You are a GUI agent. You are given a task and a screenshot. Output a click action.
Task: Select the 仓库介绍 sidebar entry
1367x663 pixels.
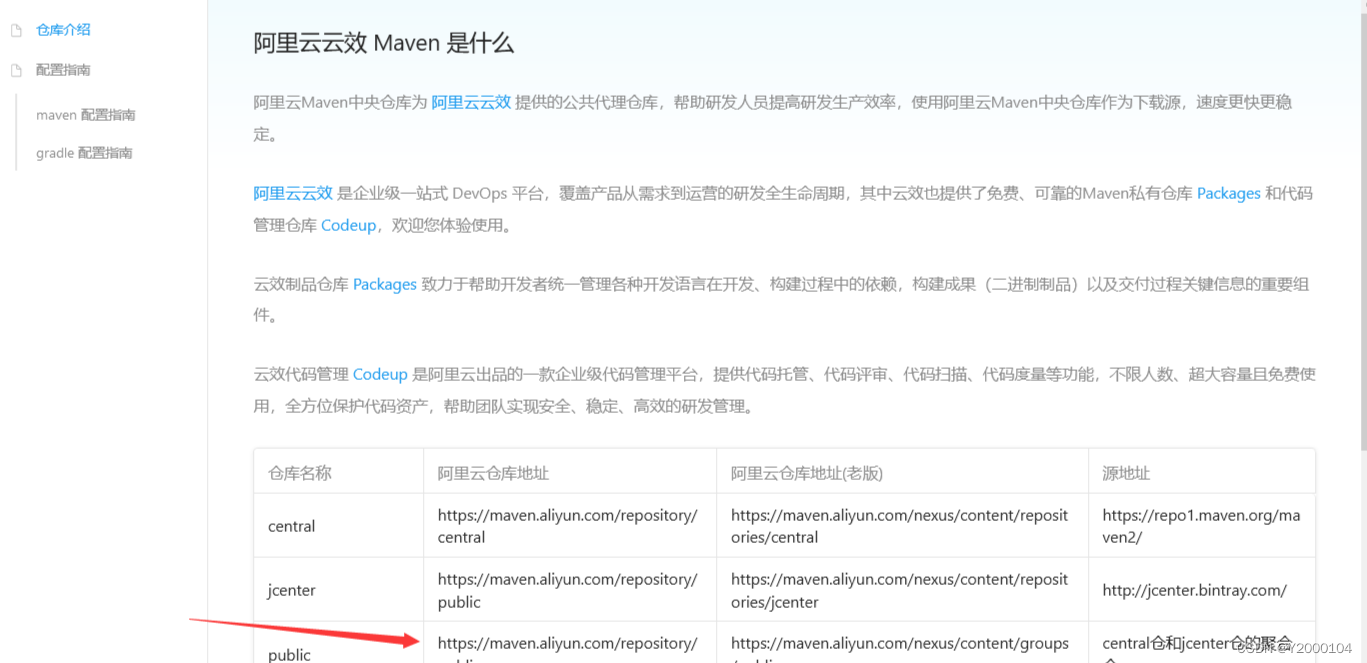click(63, 29)
